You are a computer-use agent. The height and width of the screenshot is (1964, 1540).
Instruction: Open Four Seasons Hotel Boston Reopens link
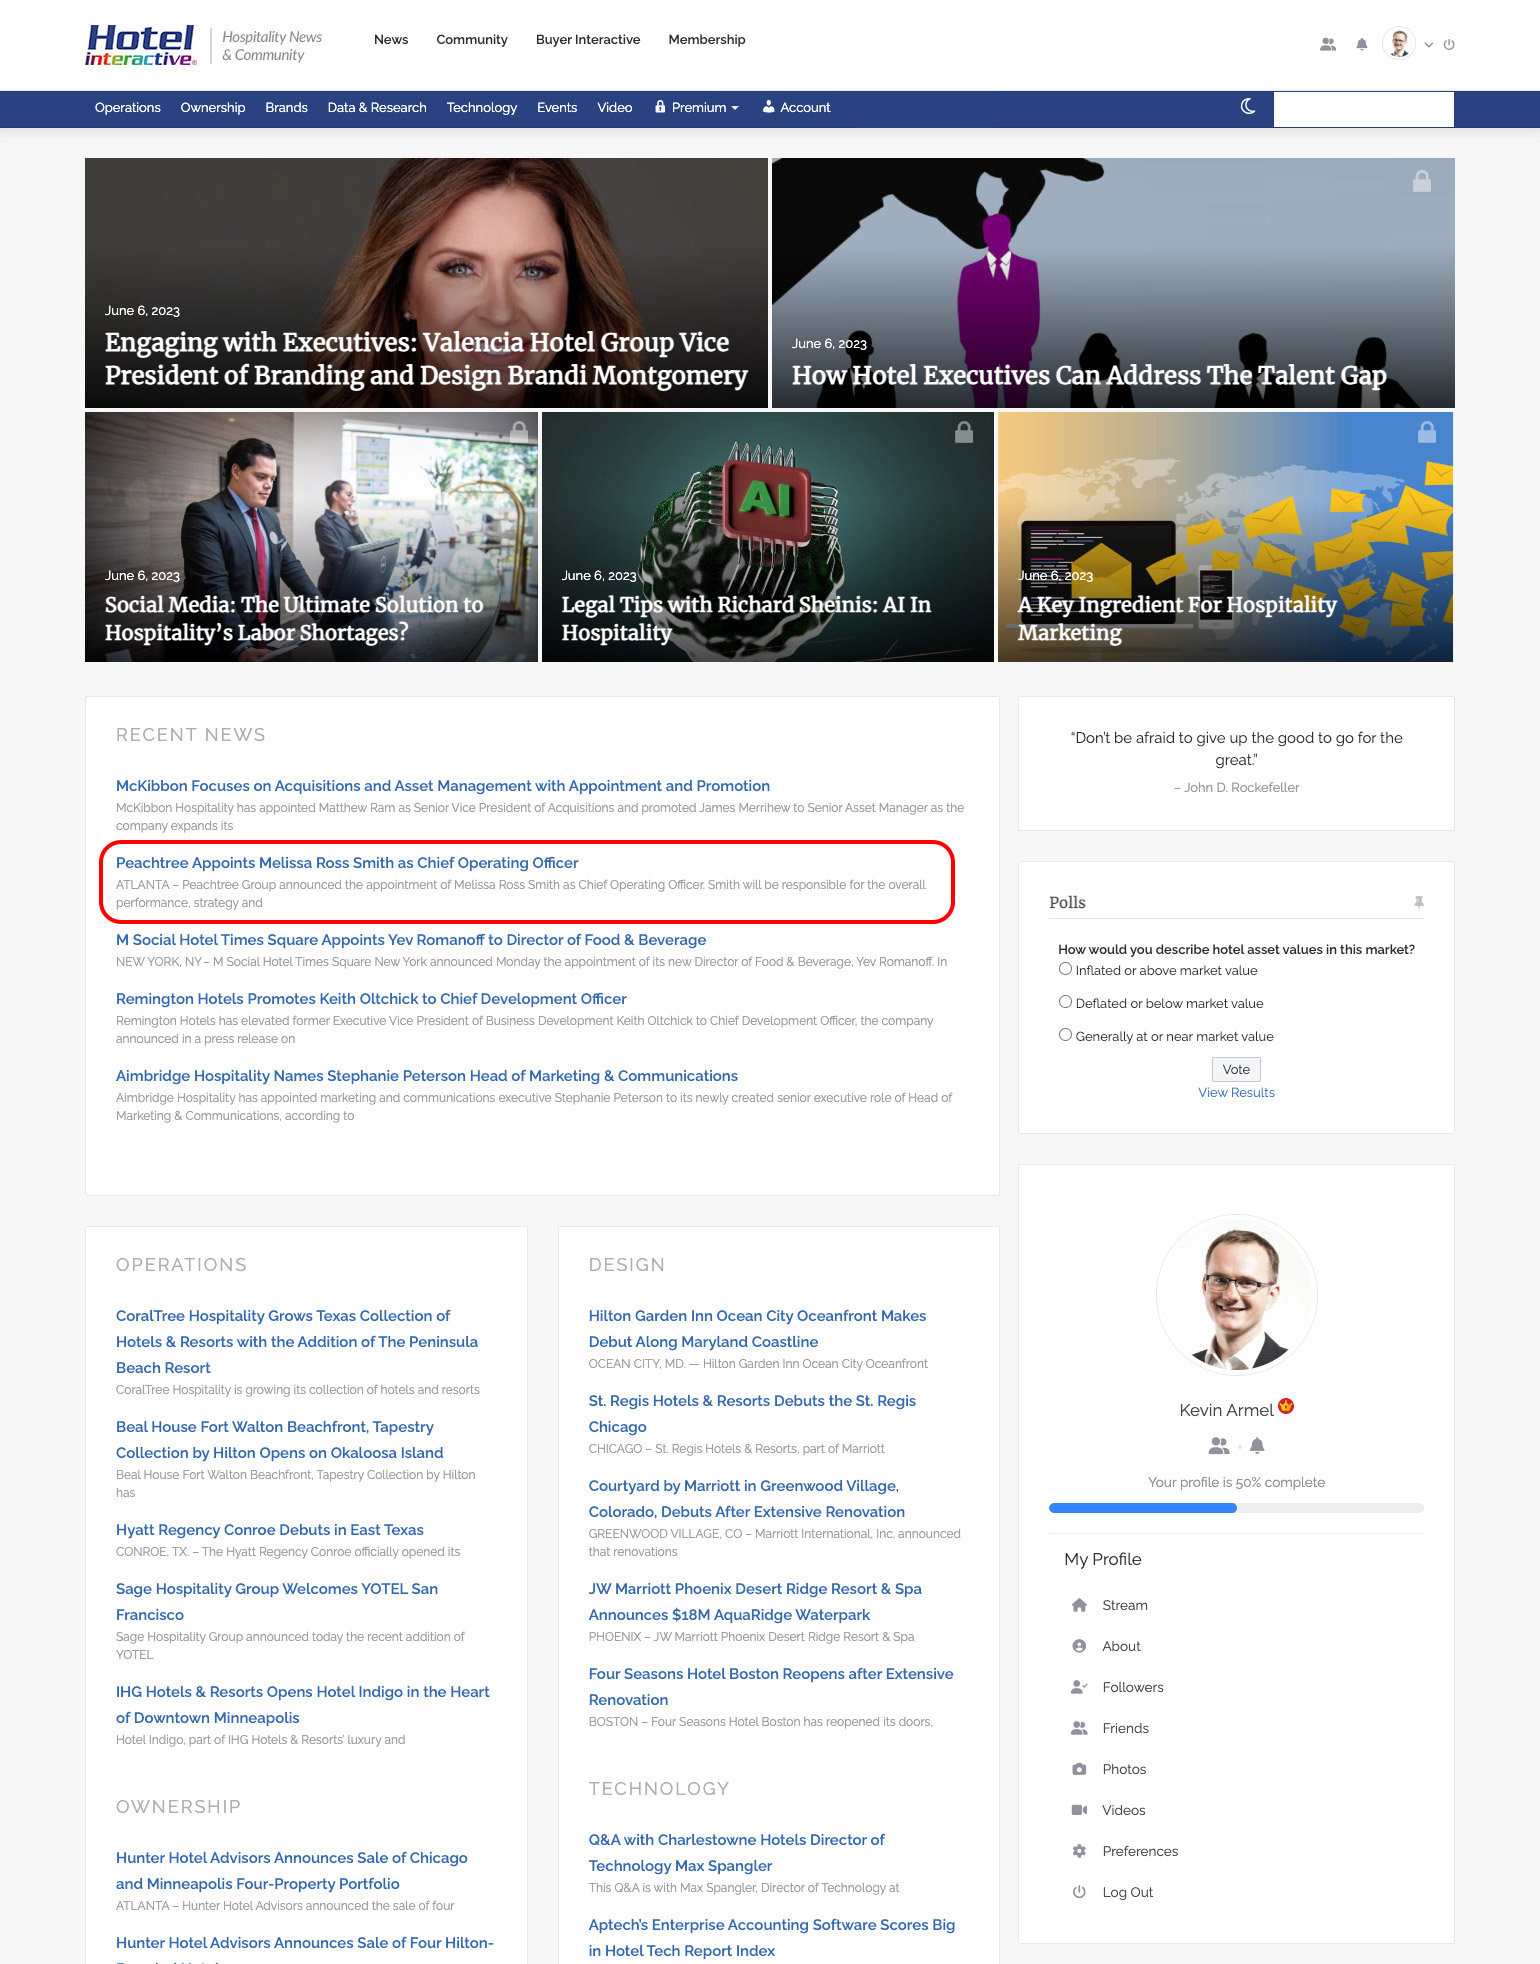[x=771, y=1686]
